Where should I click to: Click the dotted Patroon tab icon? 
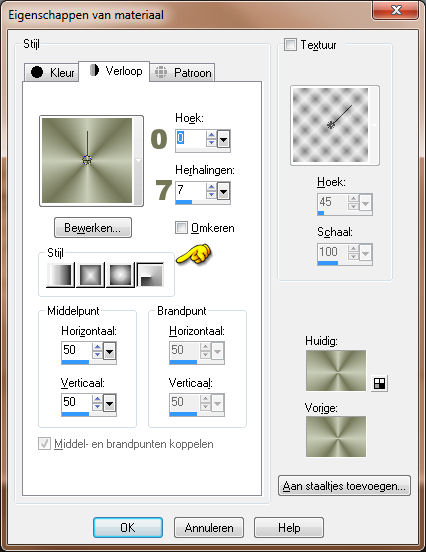161,72
